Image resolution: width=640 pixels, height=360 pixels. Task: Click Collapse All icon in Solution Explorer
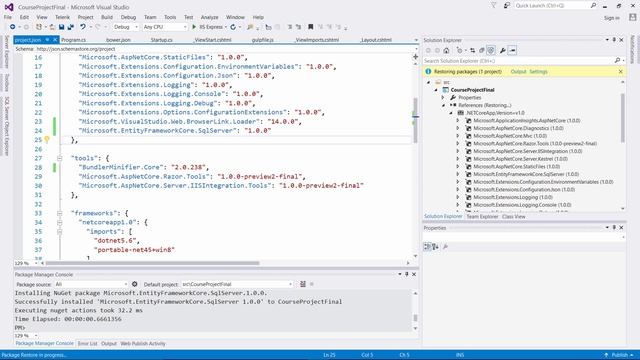coord(482,51)
